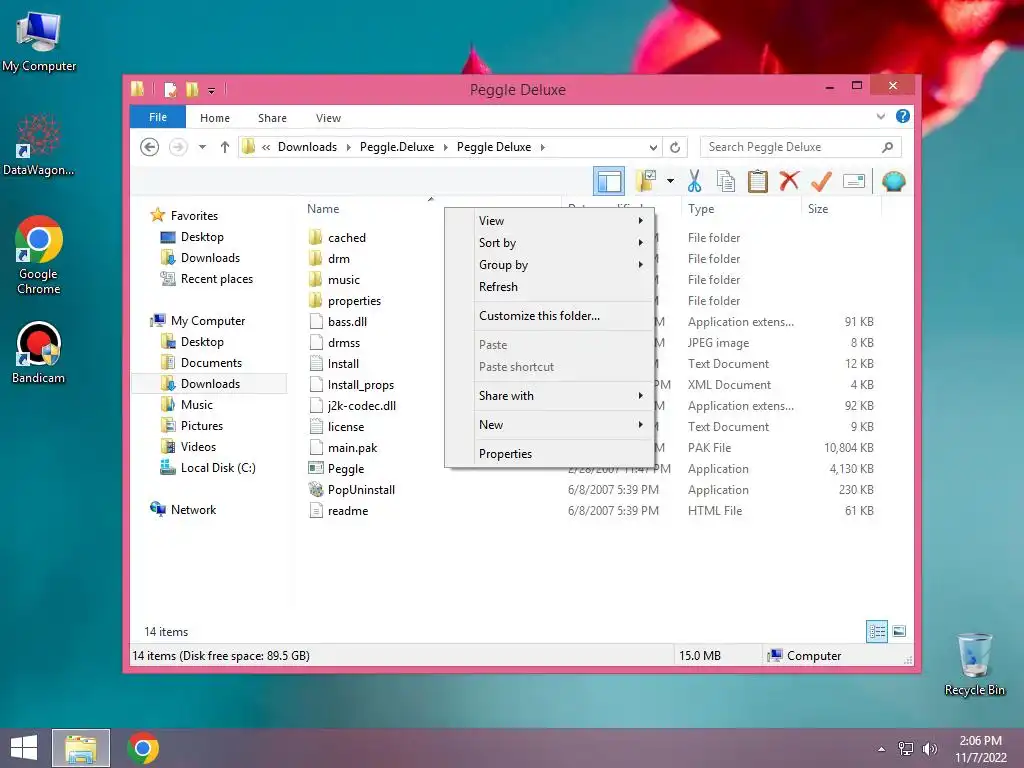Click the blue shell globe toolbar icon
Viewport: 1024px width, 768px height.
click(x=893, y=181)
